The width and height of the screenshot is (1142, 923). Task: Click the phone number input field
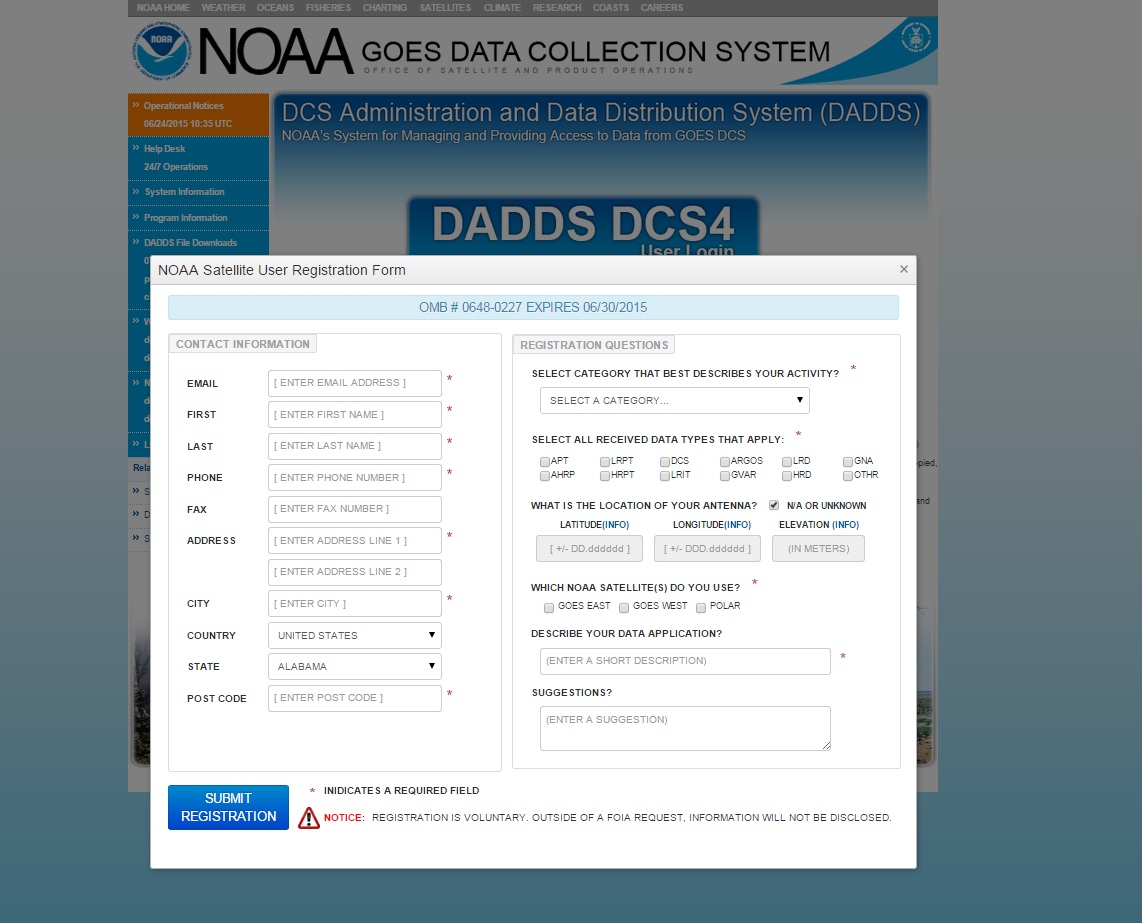click(355, 478)
